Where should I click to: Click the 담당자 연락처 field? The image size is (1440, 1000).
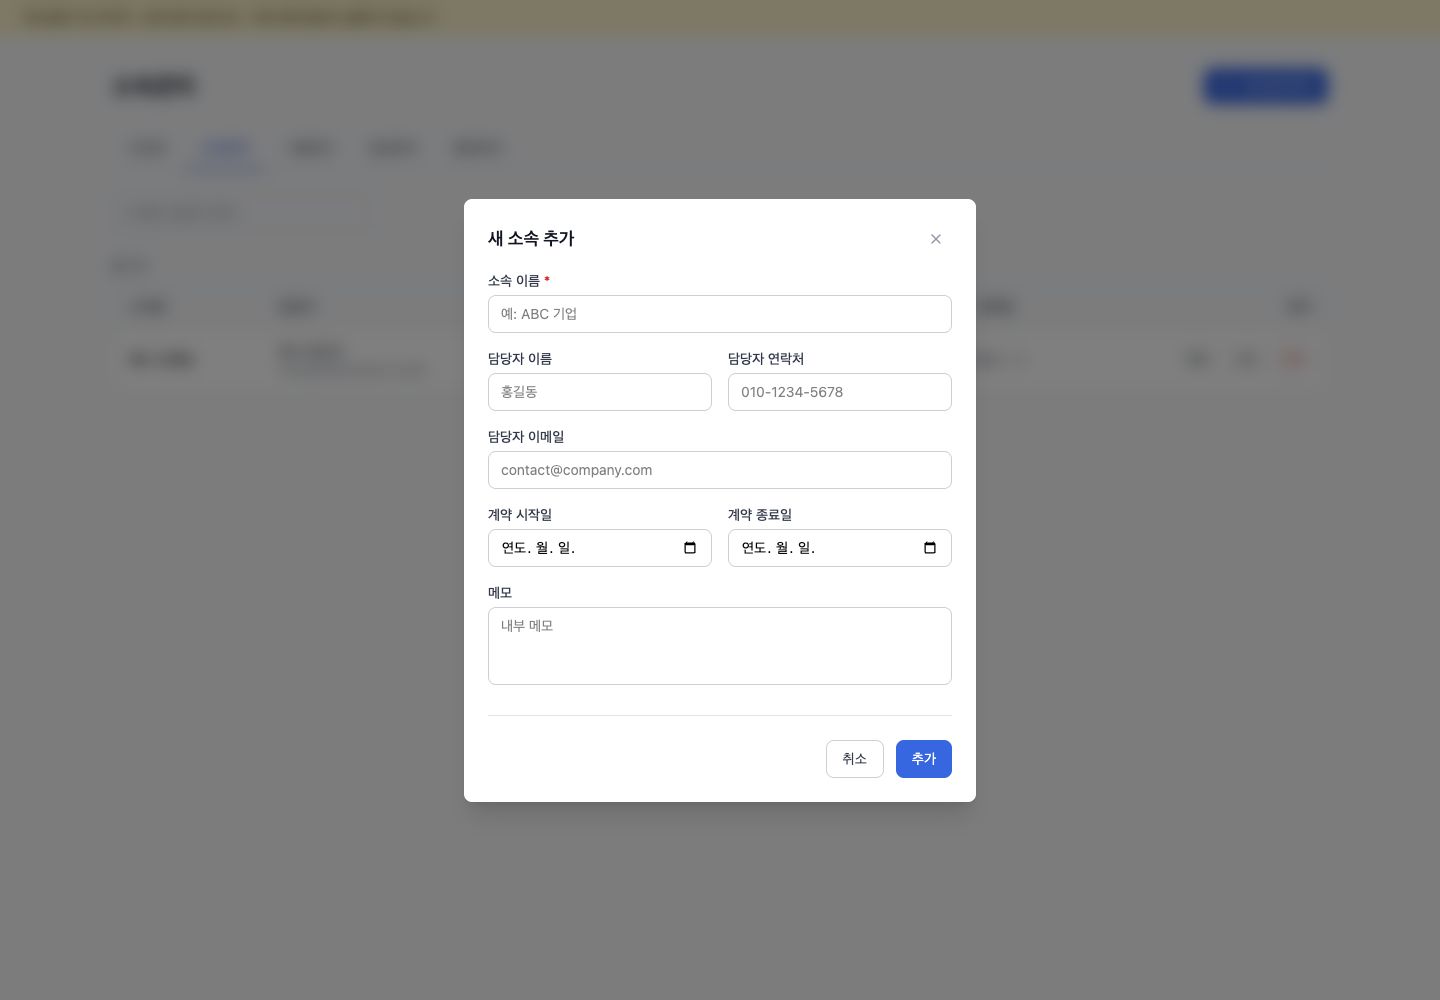[840, 392]
